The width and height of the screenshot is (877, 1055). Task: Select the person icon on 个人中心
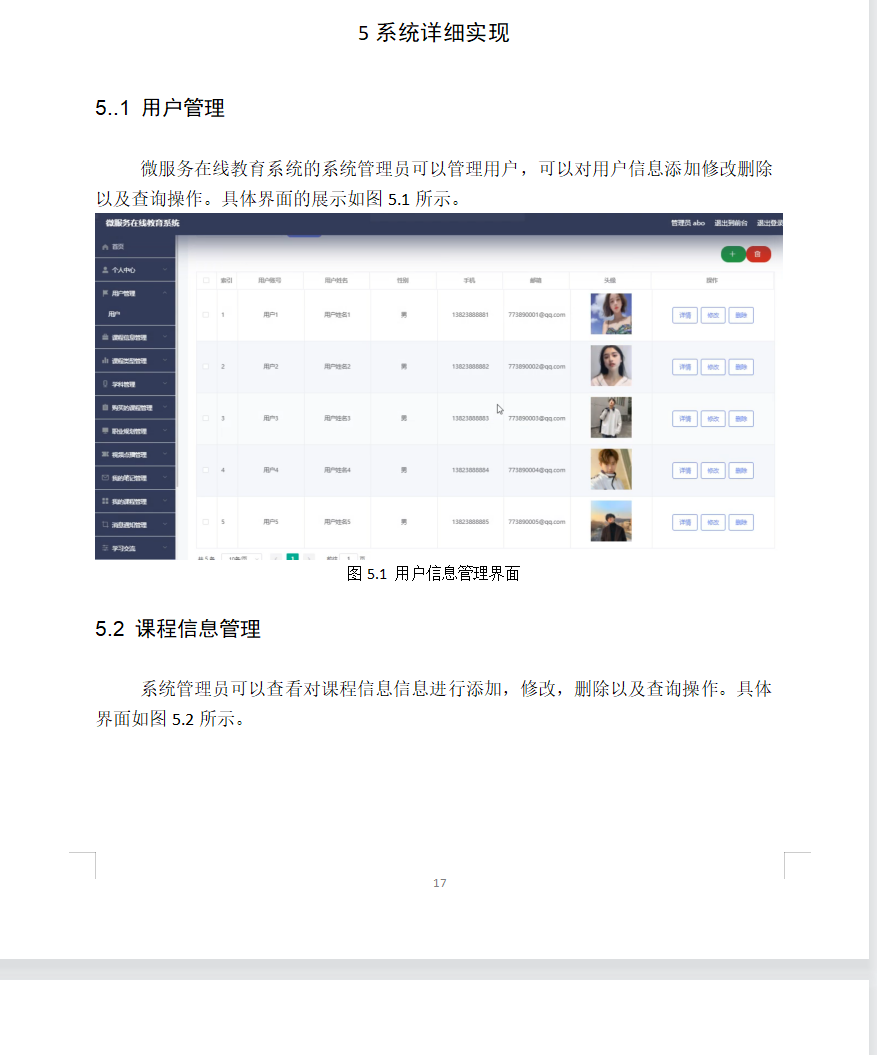click(x=104, y=269)
